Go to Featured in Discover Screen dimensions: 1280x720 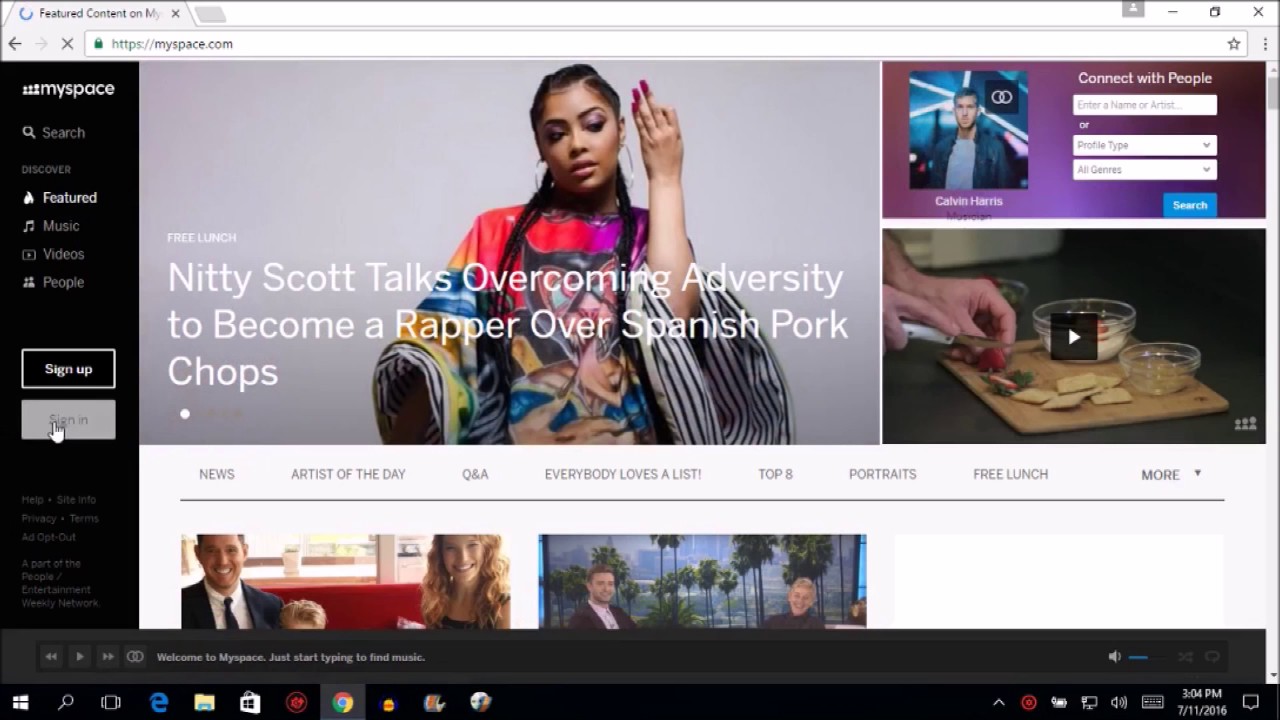(x=60, y=198)
